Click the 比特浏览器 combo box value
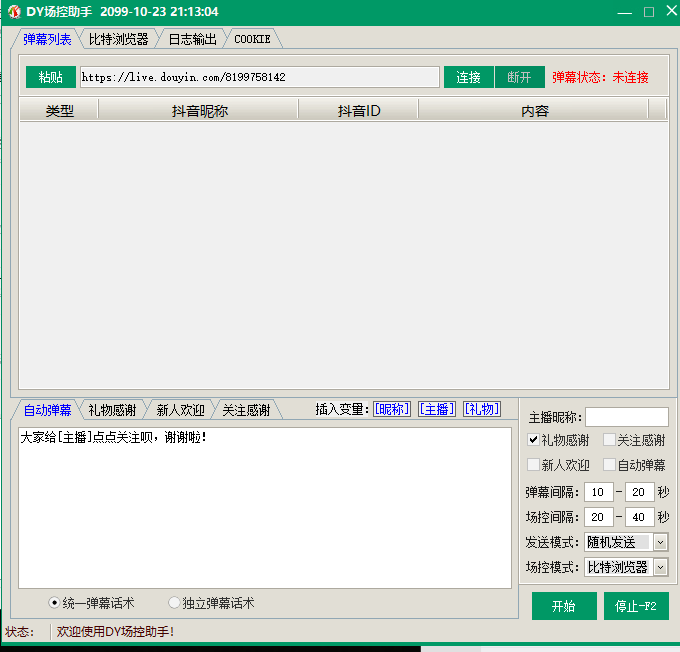Screen dimensions: 680x652 click(618, 567)
